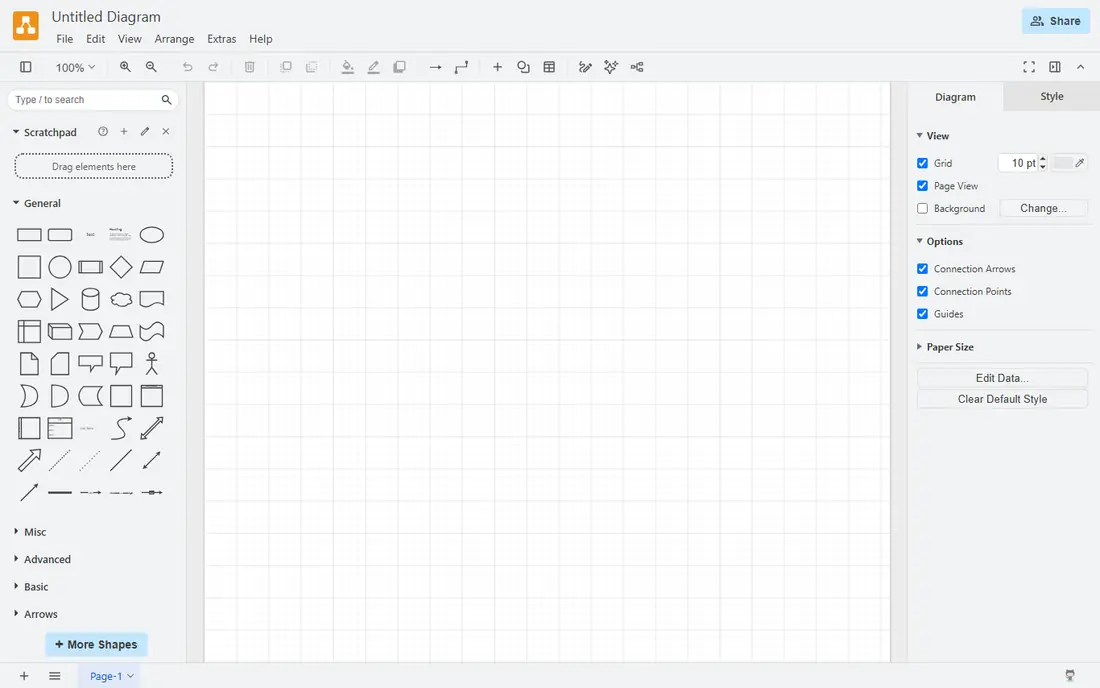Collapse the View section in Diagram panel
1100x688 pixels.
(x=932, y=136)
